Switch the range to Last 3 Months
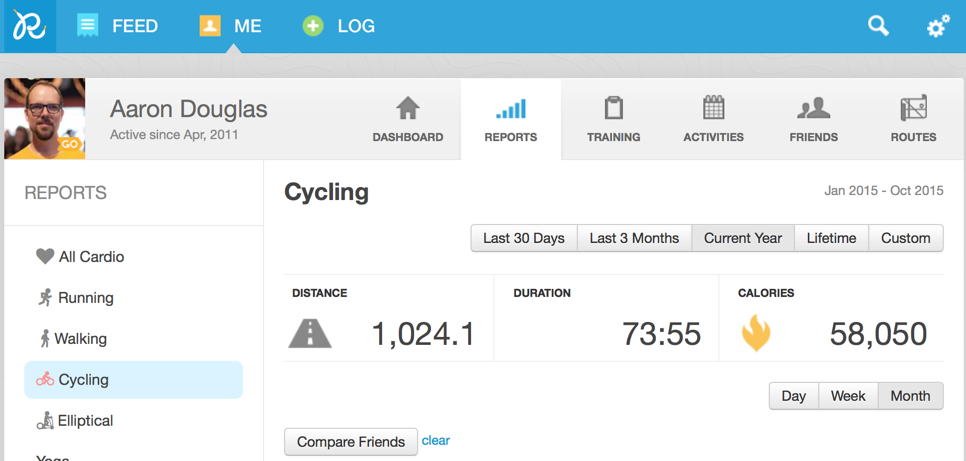This screenshot has width=966, height=461. (x=634, y=238)
